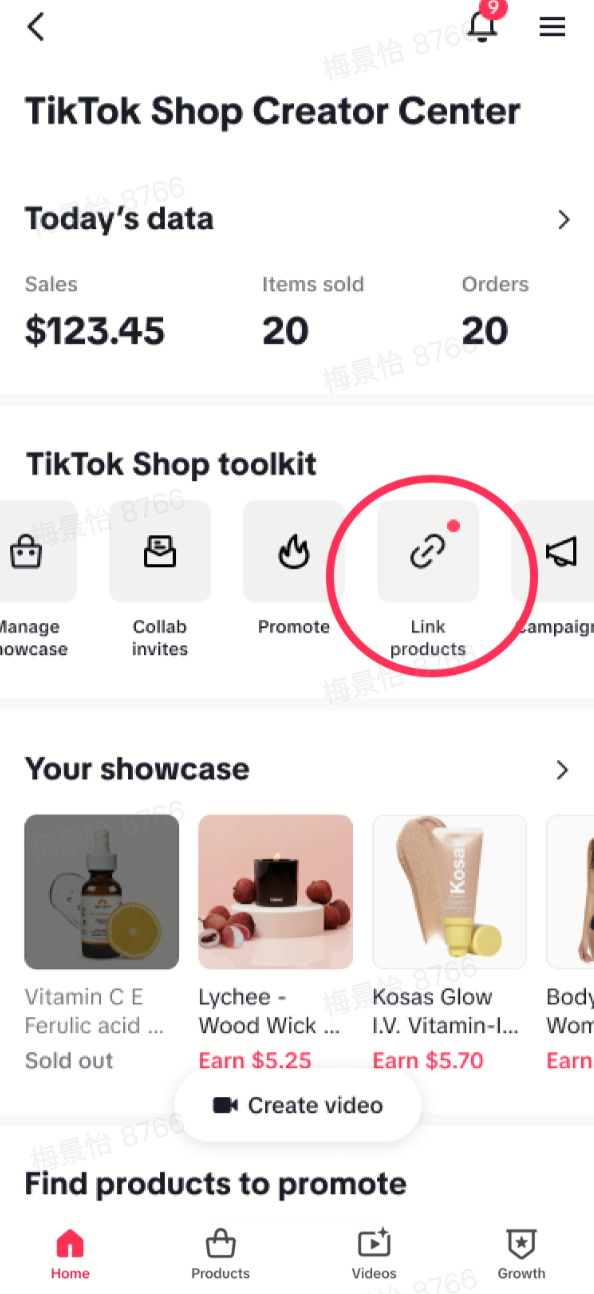Viewport: 594px width, 1294px height.
Task: Open Manage showcase toolkit icon
Action: click(x=26, y=551)
